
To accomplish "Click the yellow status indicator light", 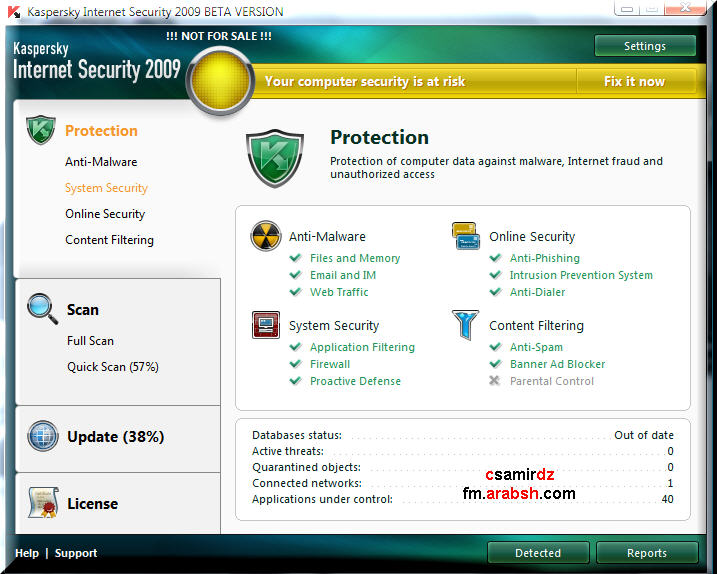I will [220, 80].
